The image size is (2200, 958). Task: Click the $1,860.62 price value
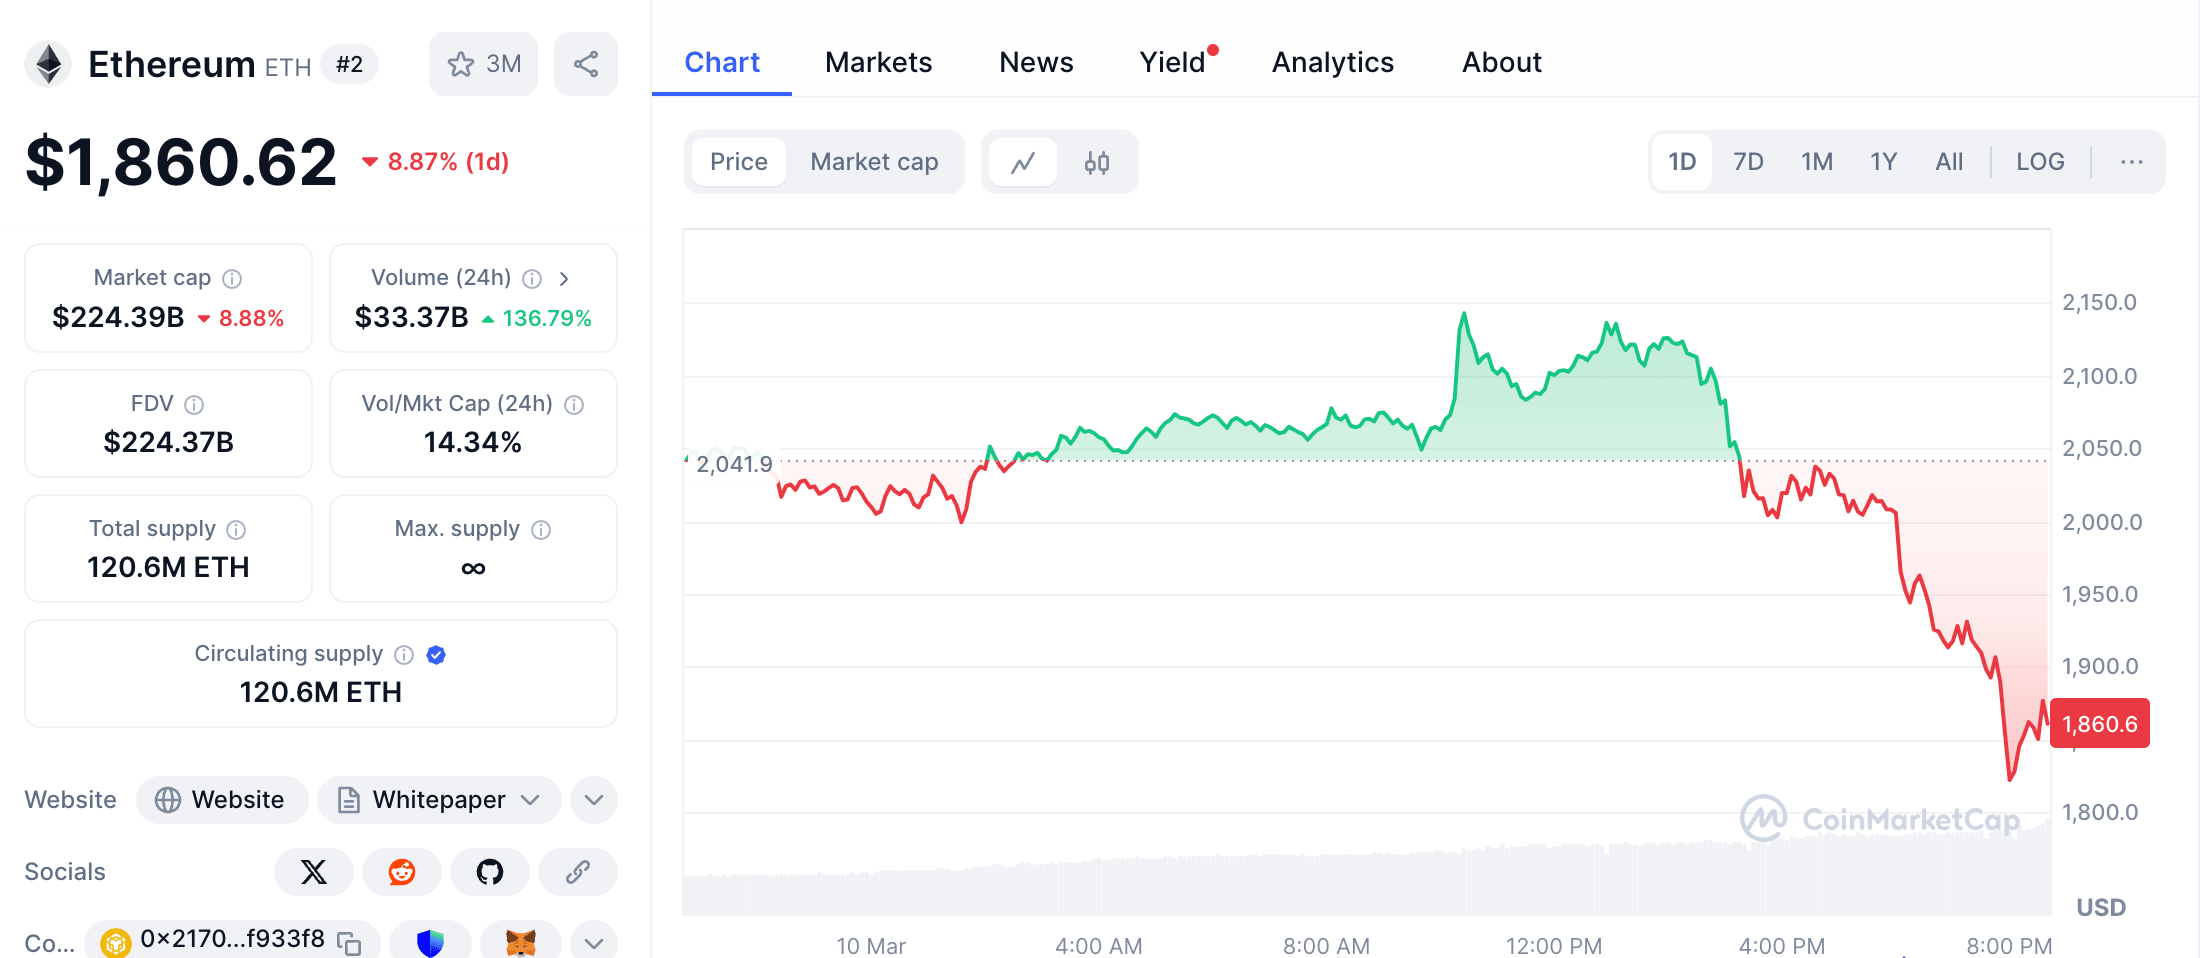point(181,162)
